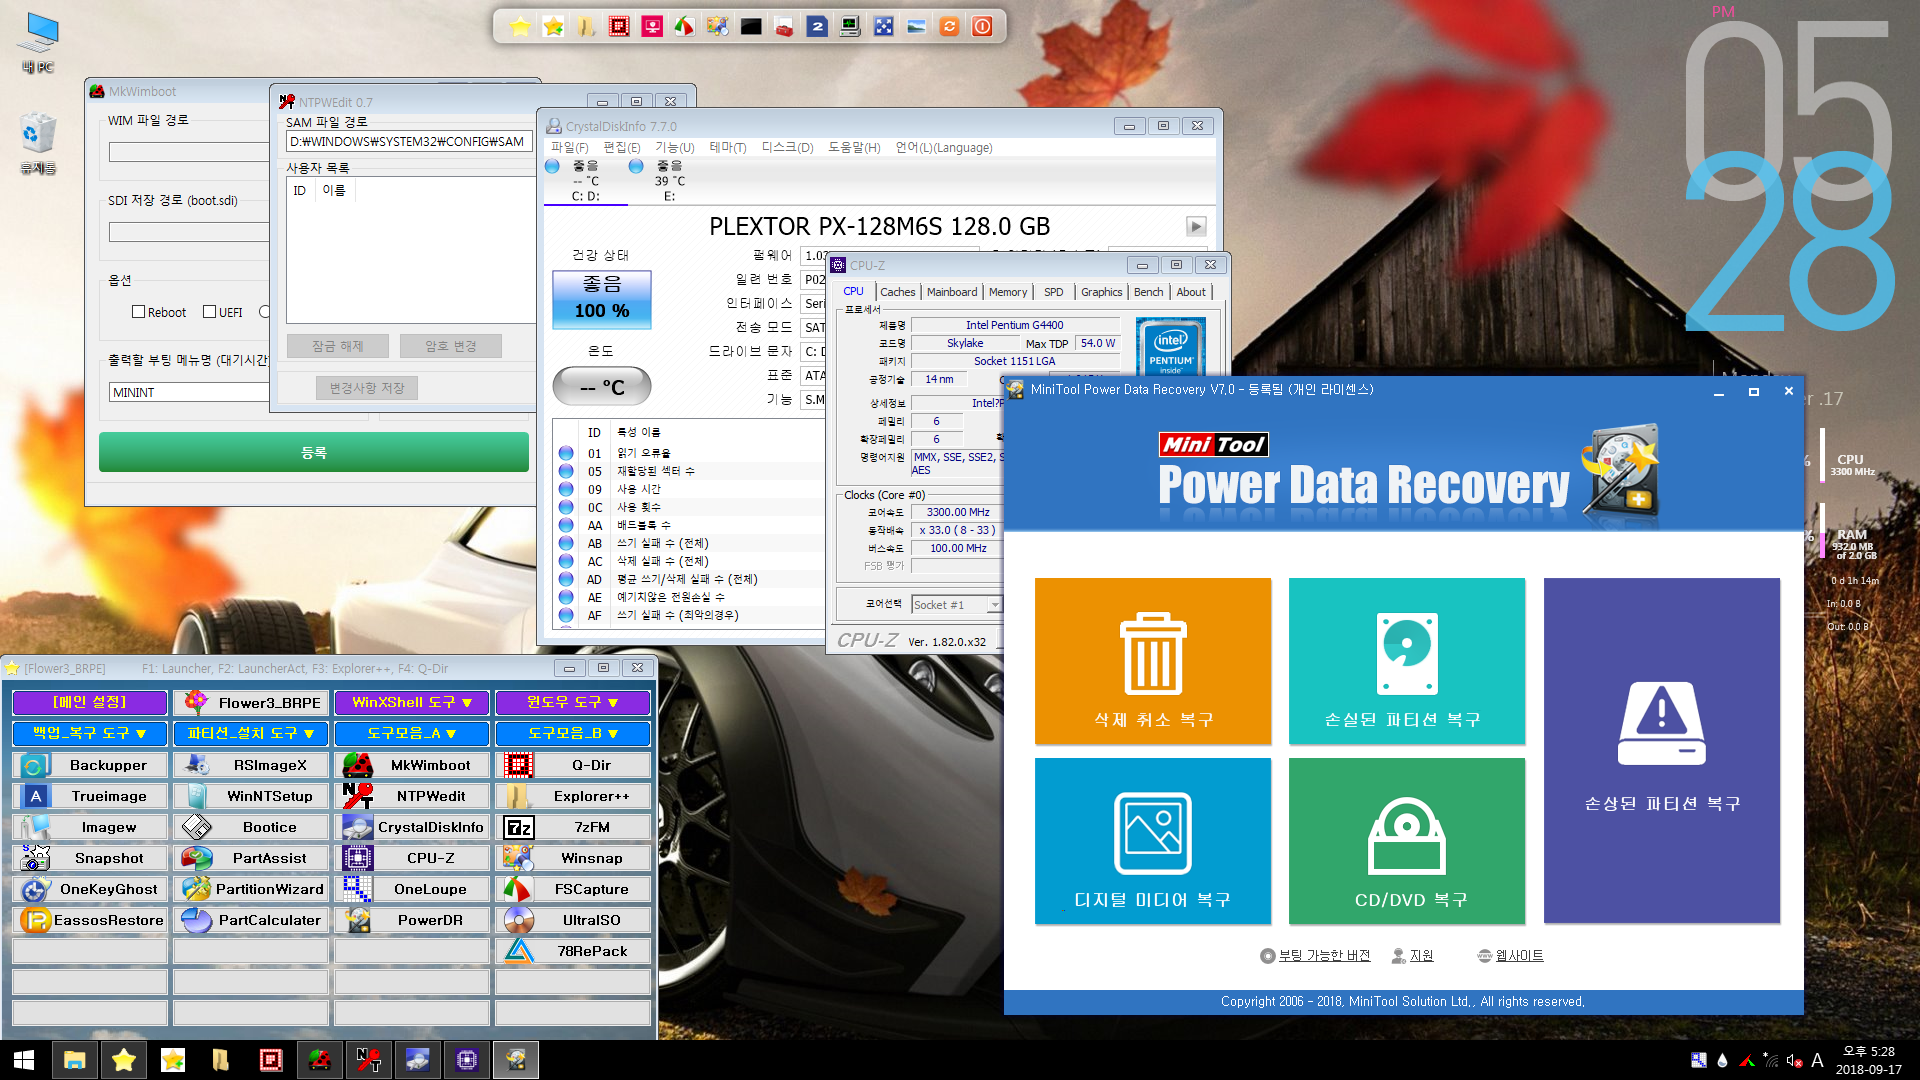Click the 손실된 파티션 복구 tile

(1407, 661)
